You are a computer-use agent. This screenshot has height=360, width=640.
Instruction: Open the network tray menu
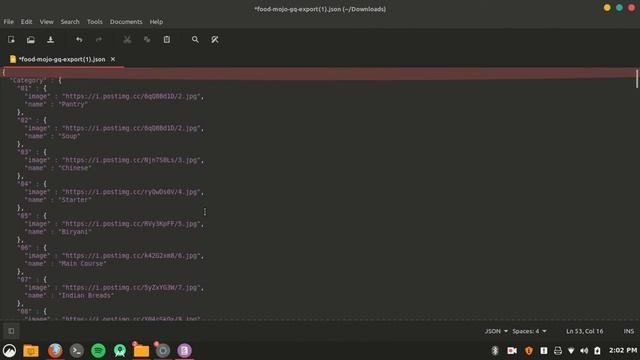tap(571, 351)
